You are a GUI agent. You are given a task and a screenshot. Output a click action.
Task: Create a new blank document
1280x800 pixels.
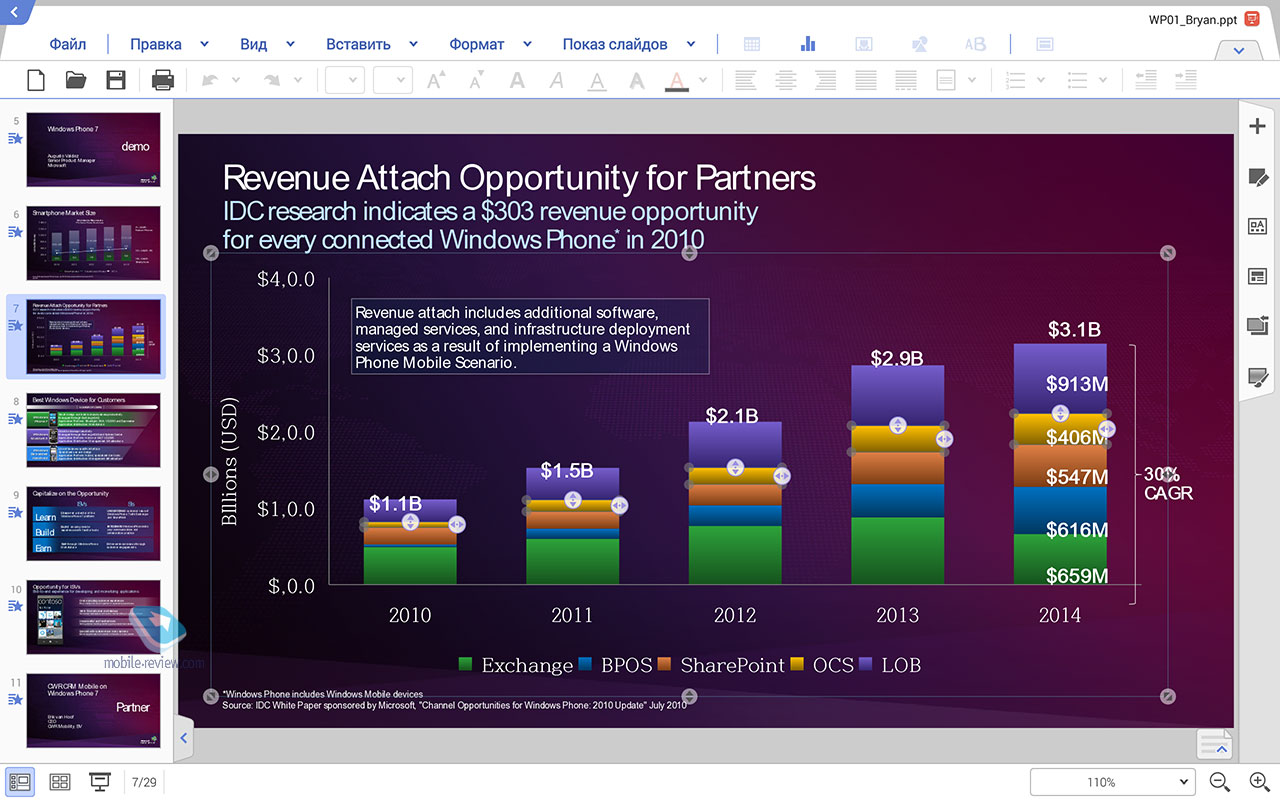pyautogui.click(x=36, y=80)
